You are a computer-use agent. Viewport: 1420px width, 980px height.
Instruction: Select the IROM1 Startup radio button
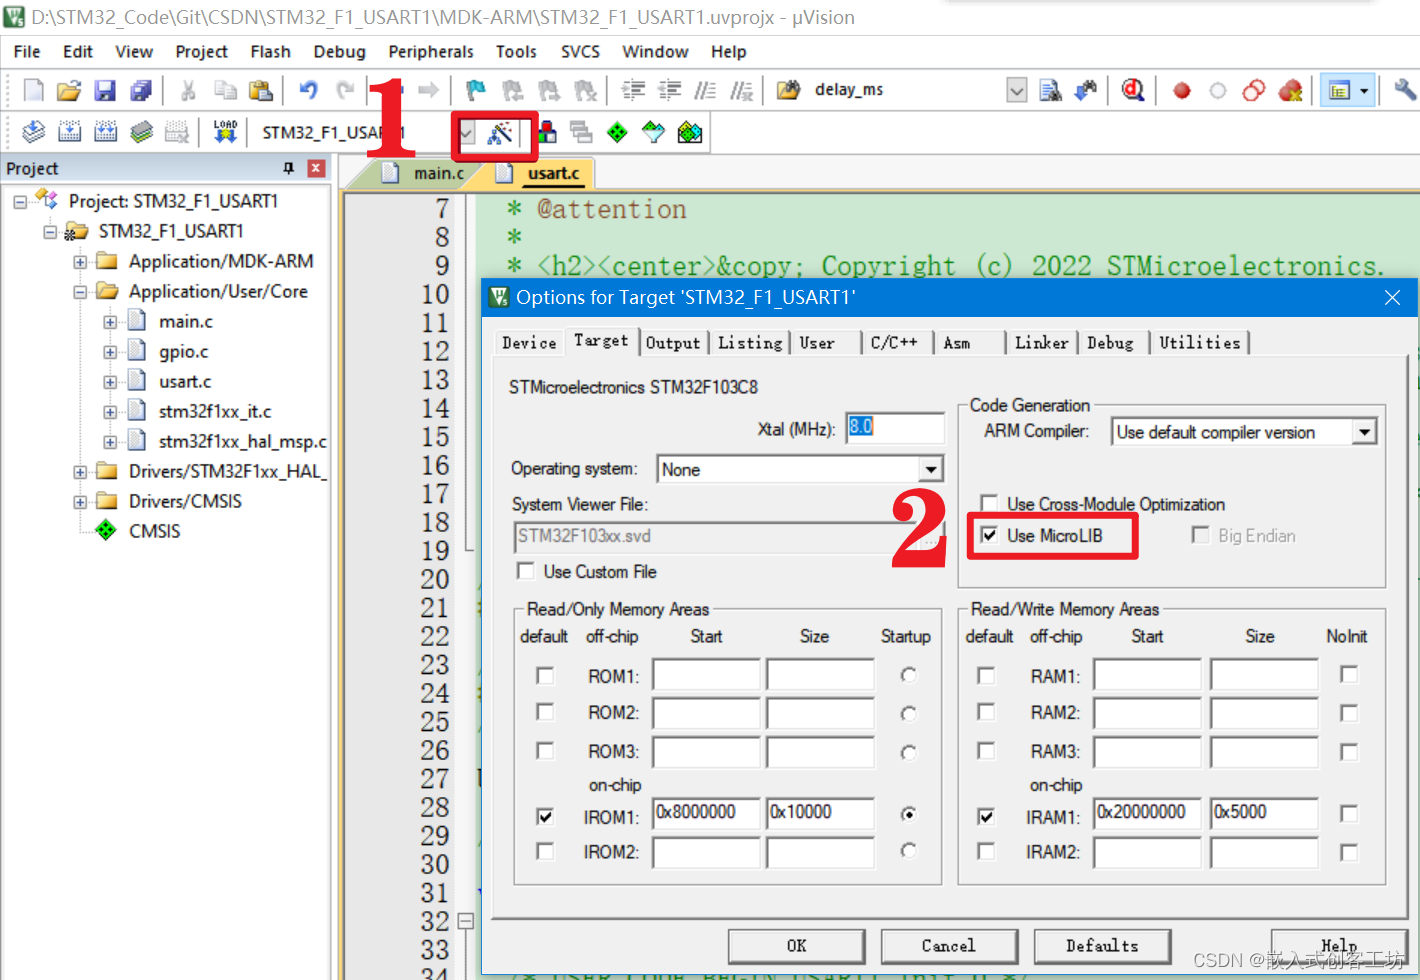908,814
